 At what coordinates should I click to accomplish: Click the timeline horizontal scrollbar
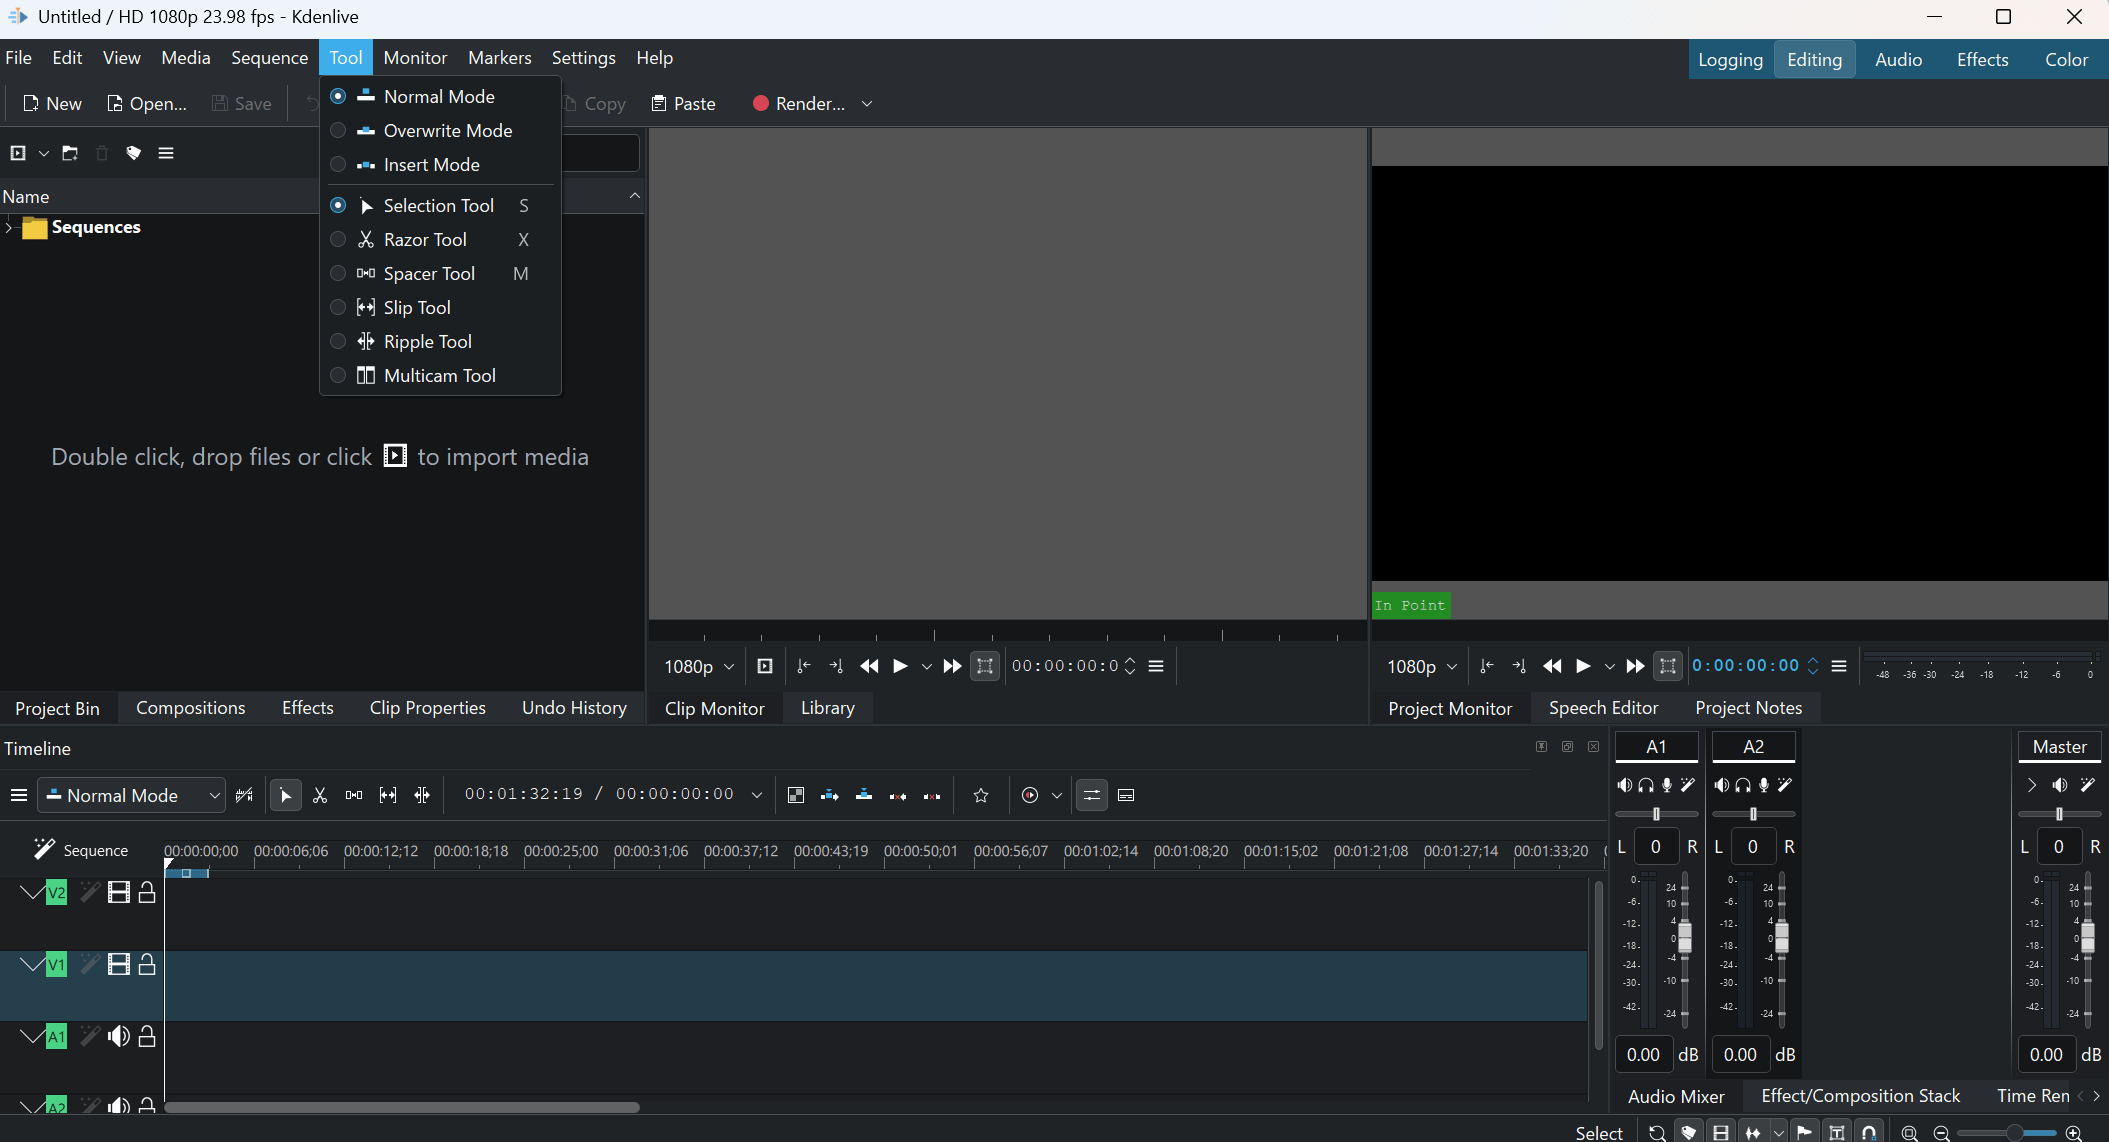click(402, 1107)
